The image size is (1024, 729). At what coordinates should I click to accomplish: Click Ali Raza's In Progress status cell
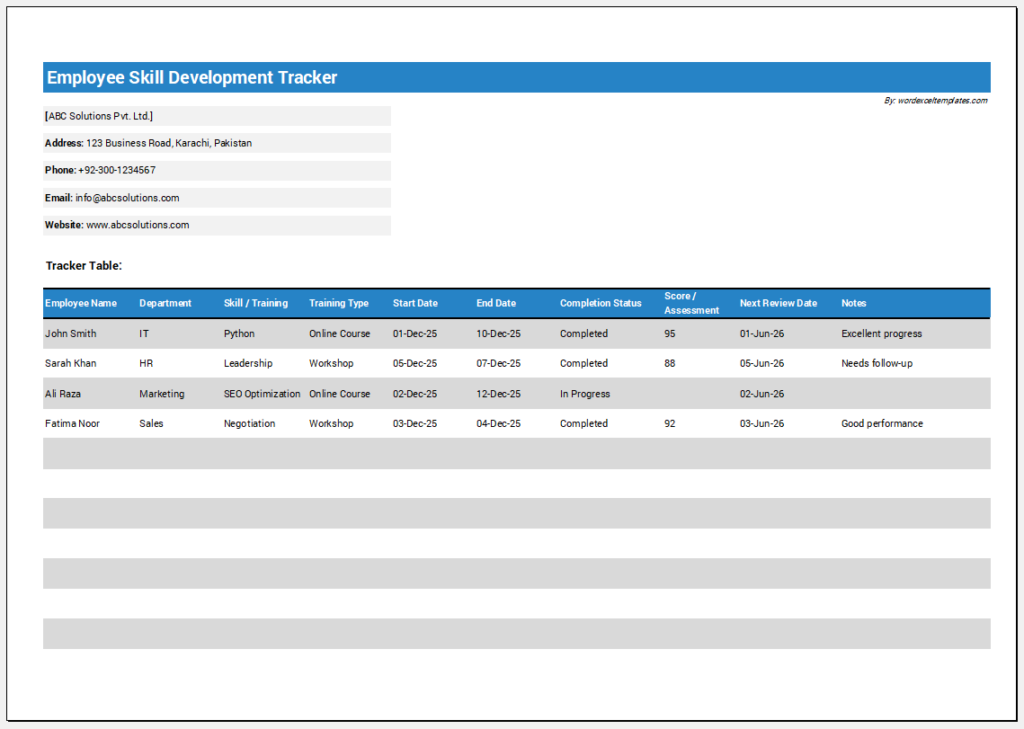click(x=585, y=393)
